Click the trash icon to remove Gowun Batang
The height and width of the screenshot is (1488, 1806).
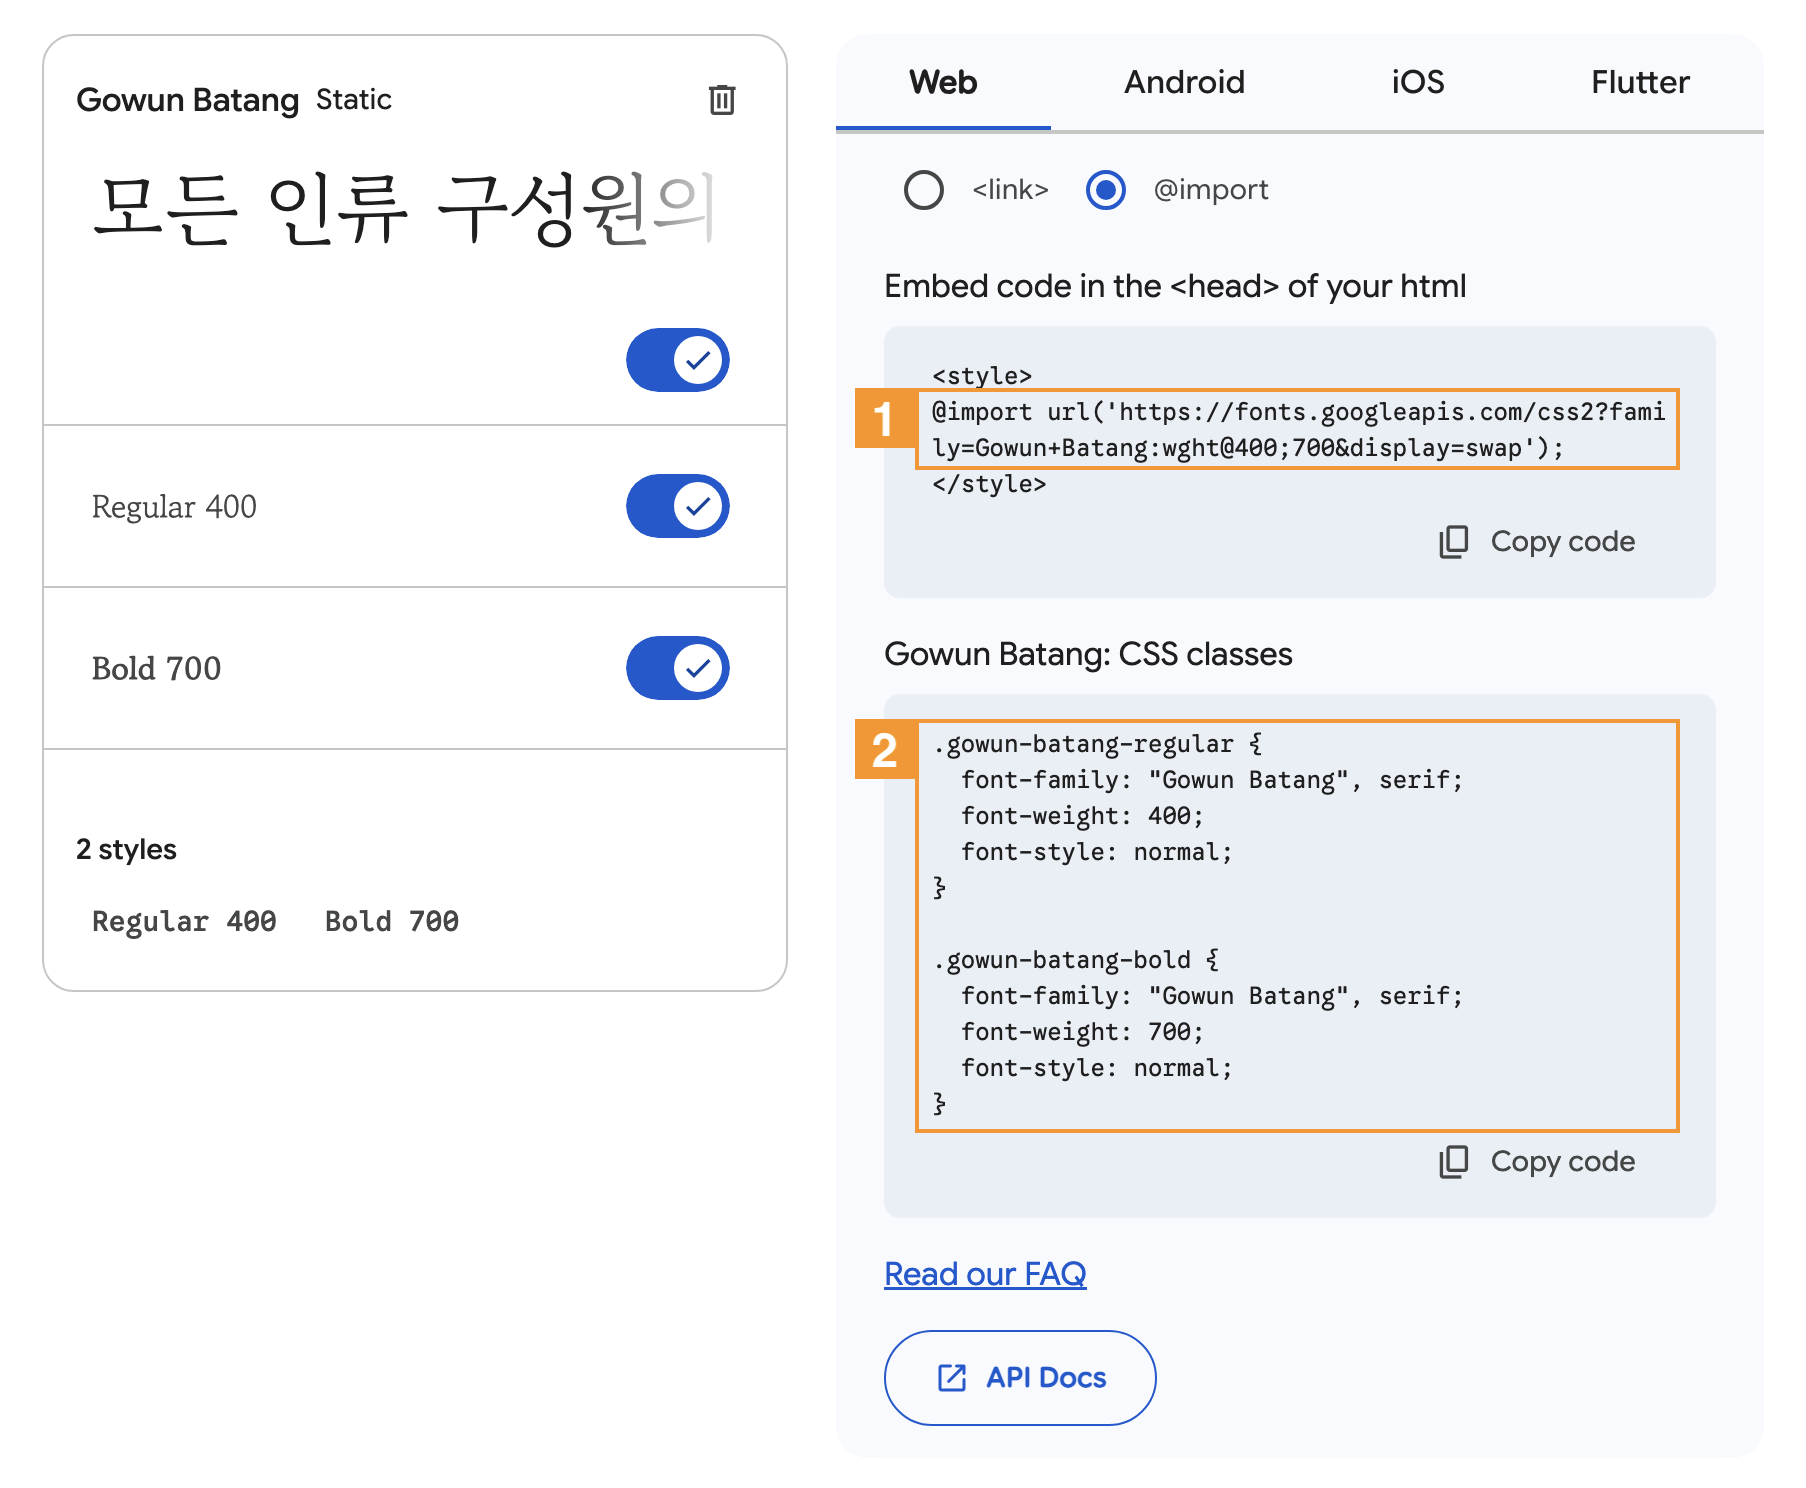coord(722,100)
